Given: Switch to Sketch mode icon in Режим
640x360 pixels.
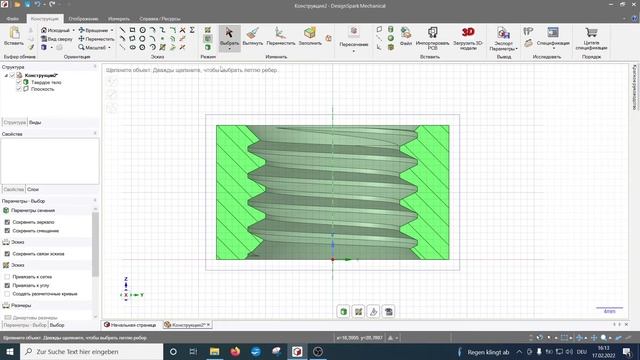Looking at the screenshot, I should (208, 30).
